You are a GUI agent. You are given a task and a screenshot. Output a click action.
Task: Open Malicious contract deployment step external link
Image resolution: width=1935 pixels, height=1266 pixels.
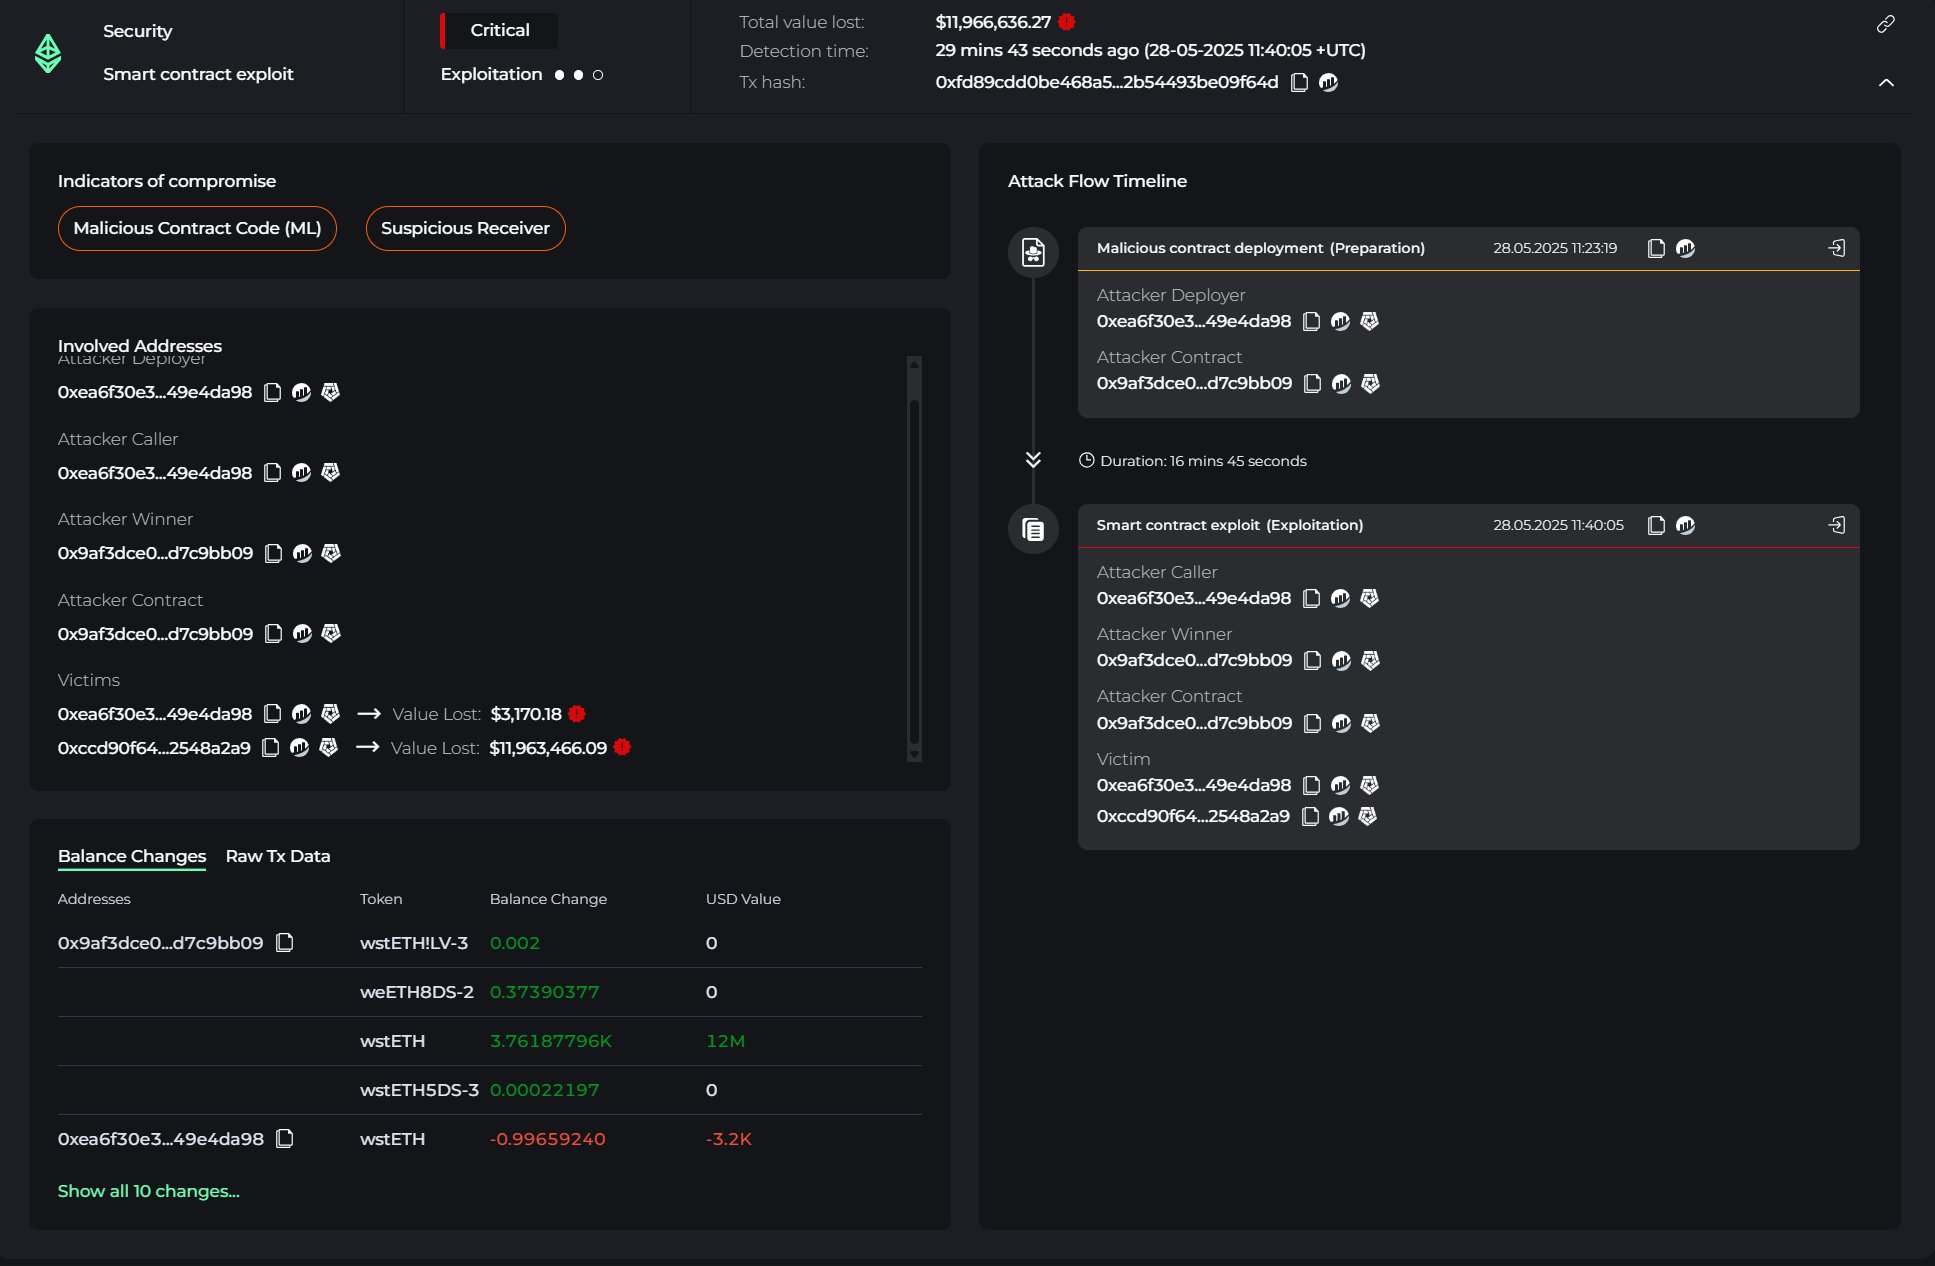1837,248
